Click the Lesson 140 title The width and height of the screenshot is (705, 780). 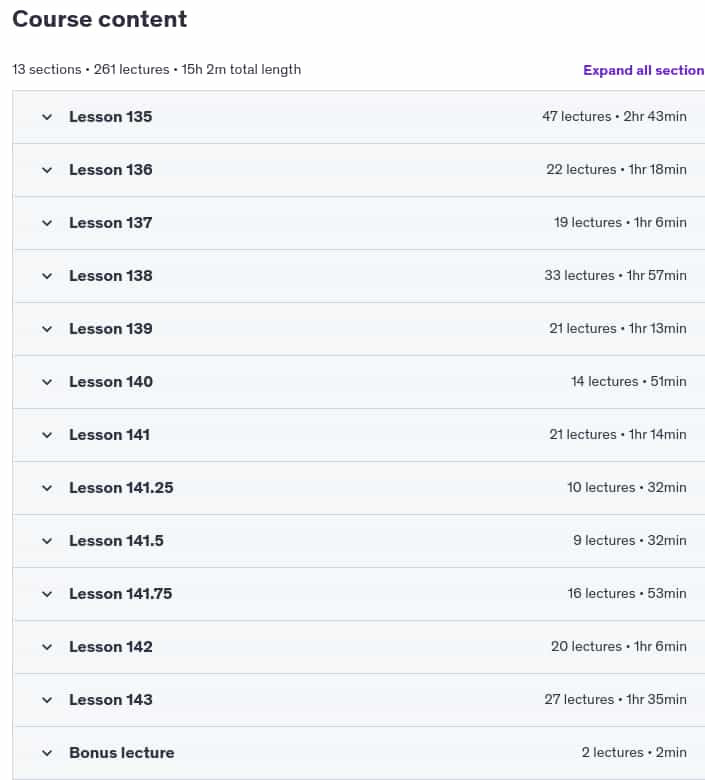pos(111,382)
